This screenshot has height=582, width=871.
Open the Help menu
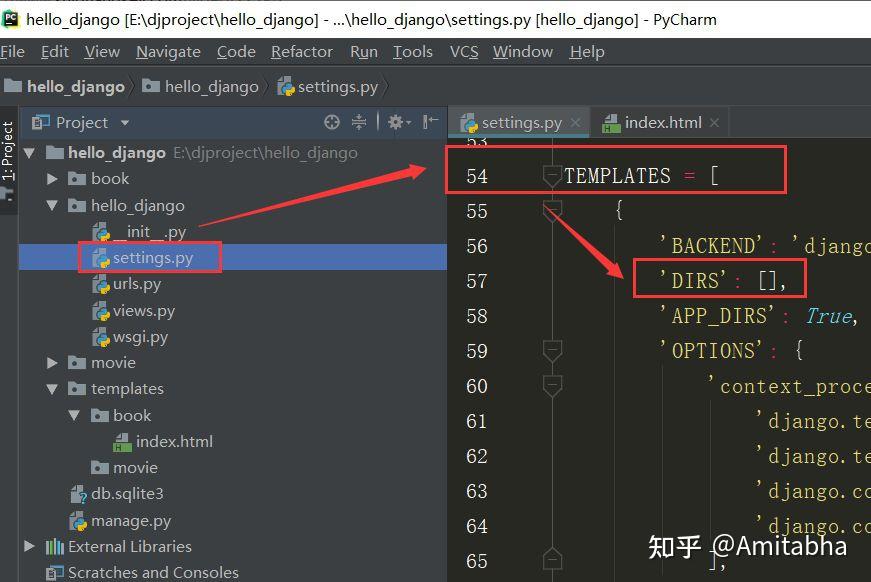[x=587, y=52]
